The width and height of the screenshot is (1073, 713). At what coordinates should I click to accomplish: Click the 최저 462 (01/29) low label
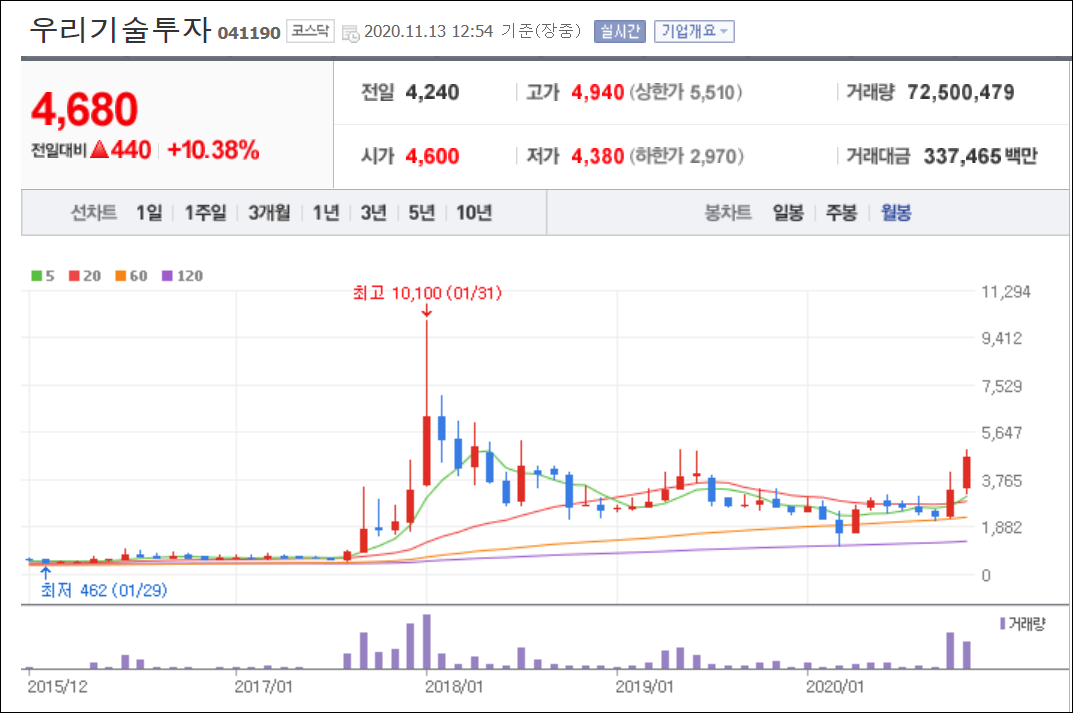pos(103,591)
